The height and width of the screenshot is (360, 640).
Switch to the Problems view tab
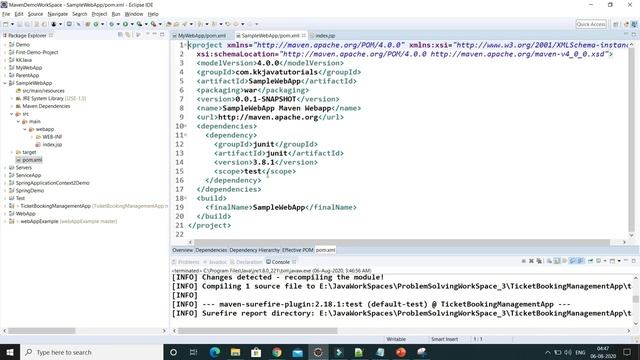(186, 262)
